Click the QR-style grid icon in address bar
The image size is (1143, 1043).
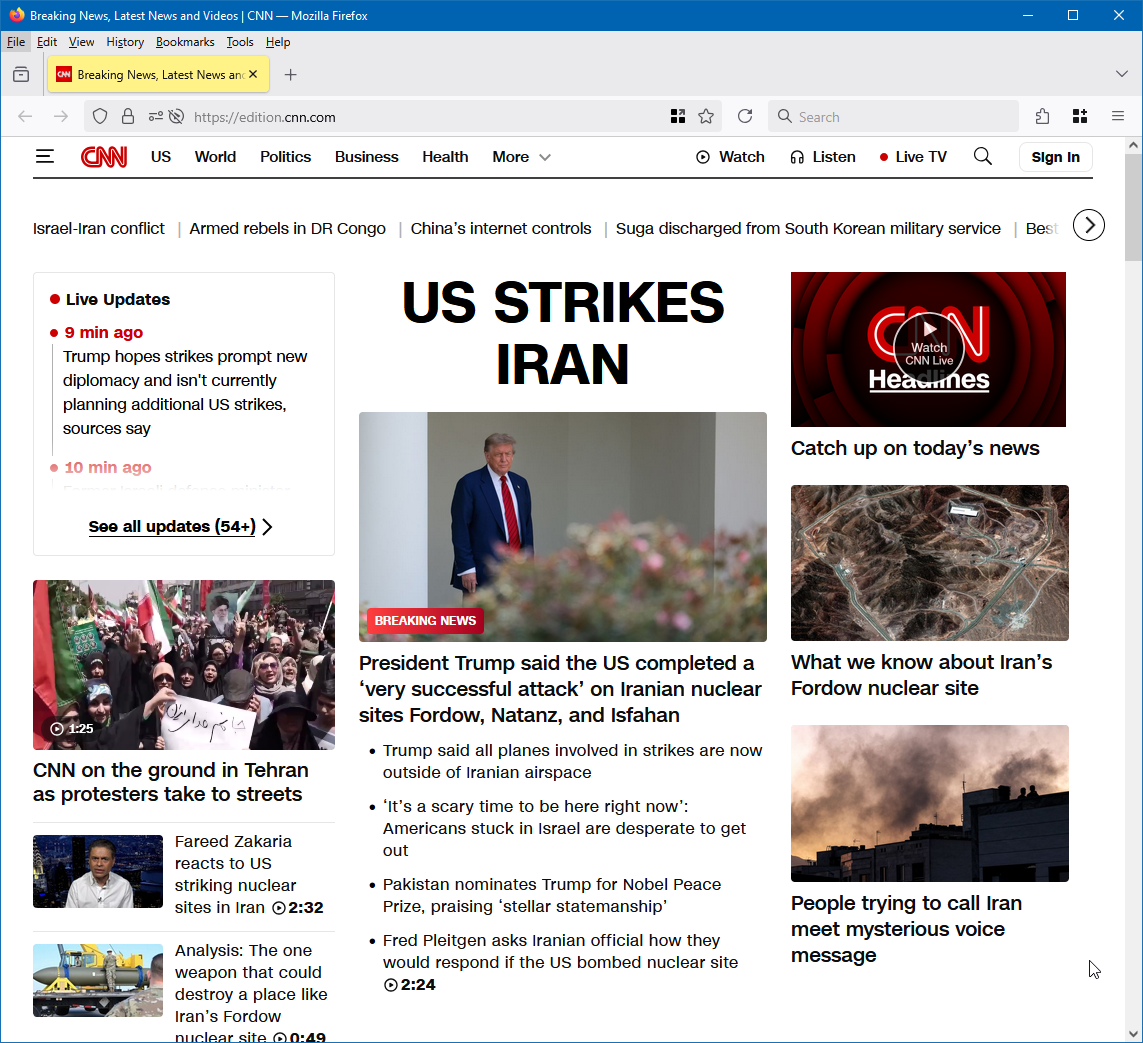(678, 117)
